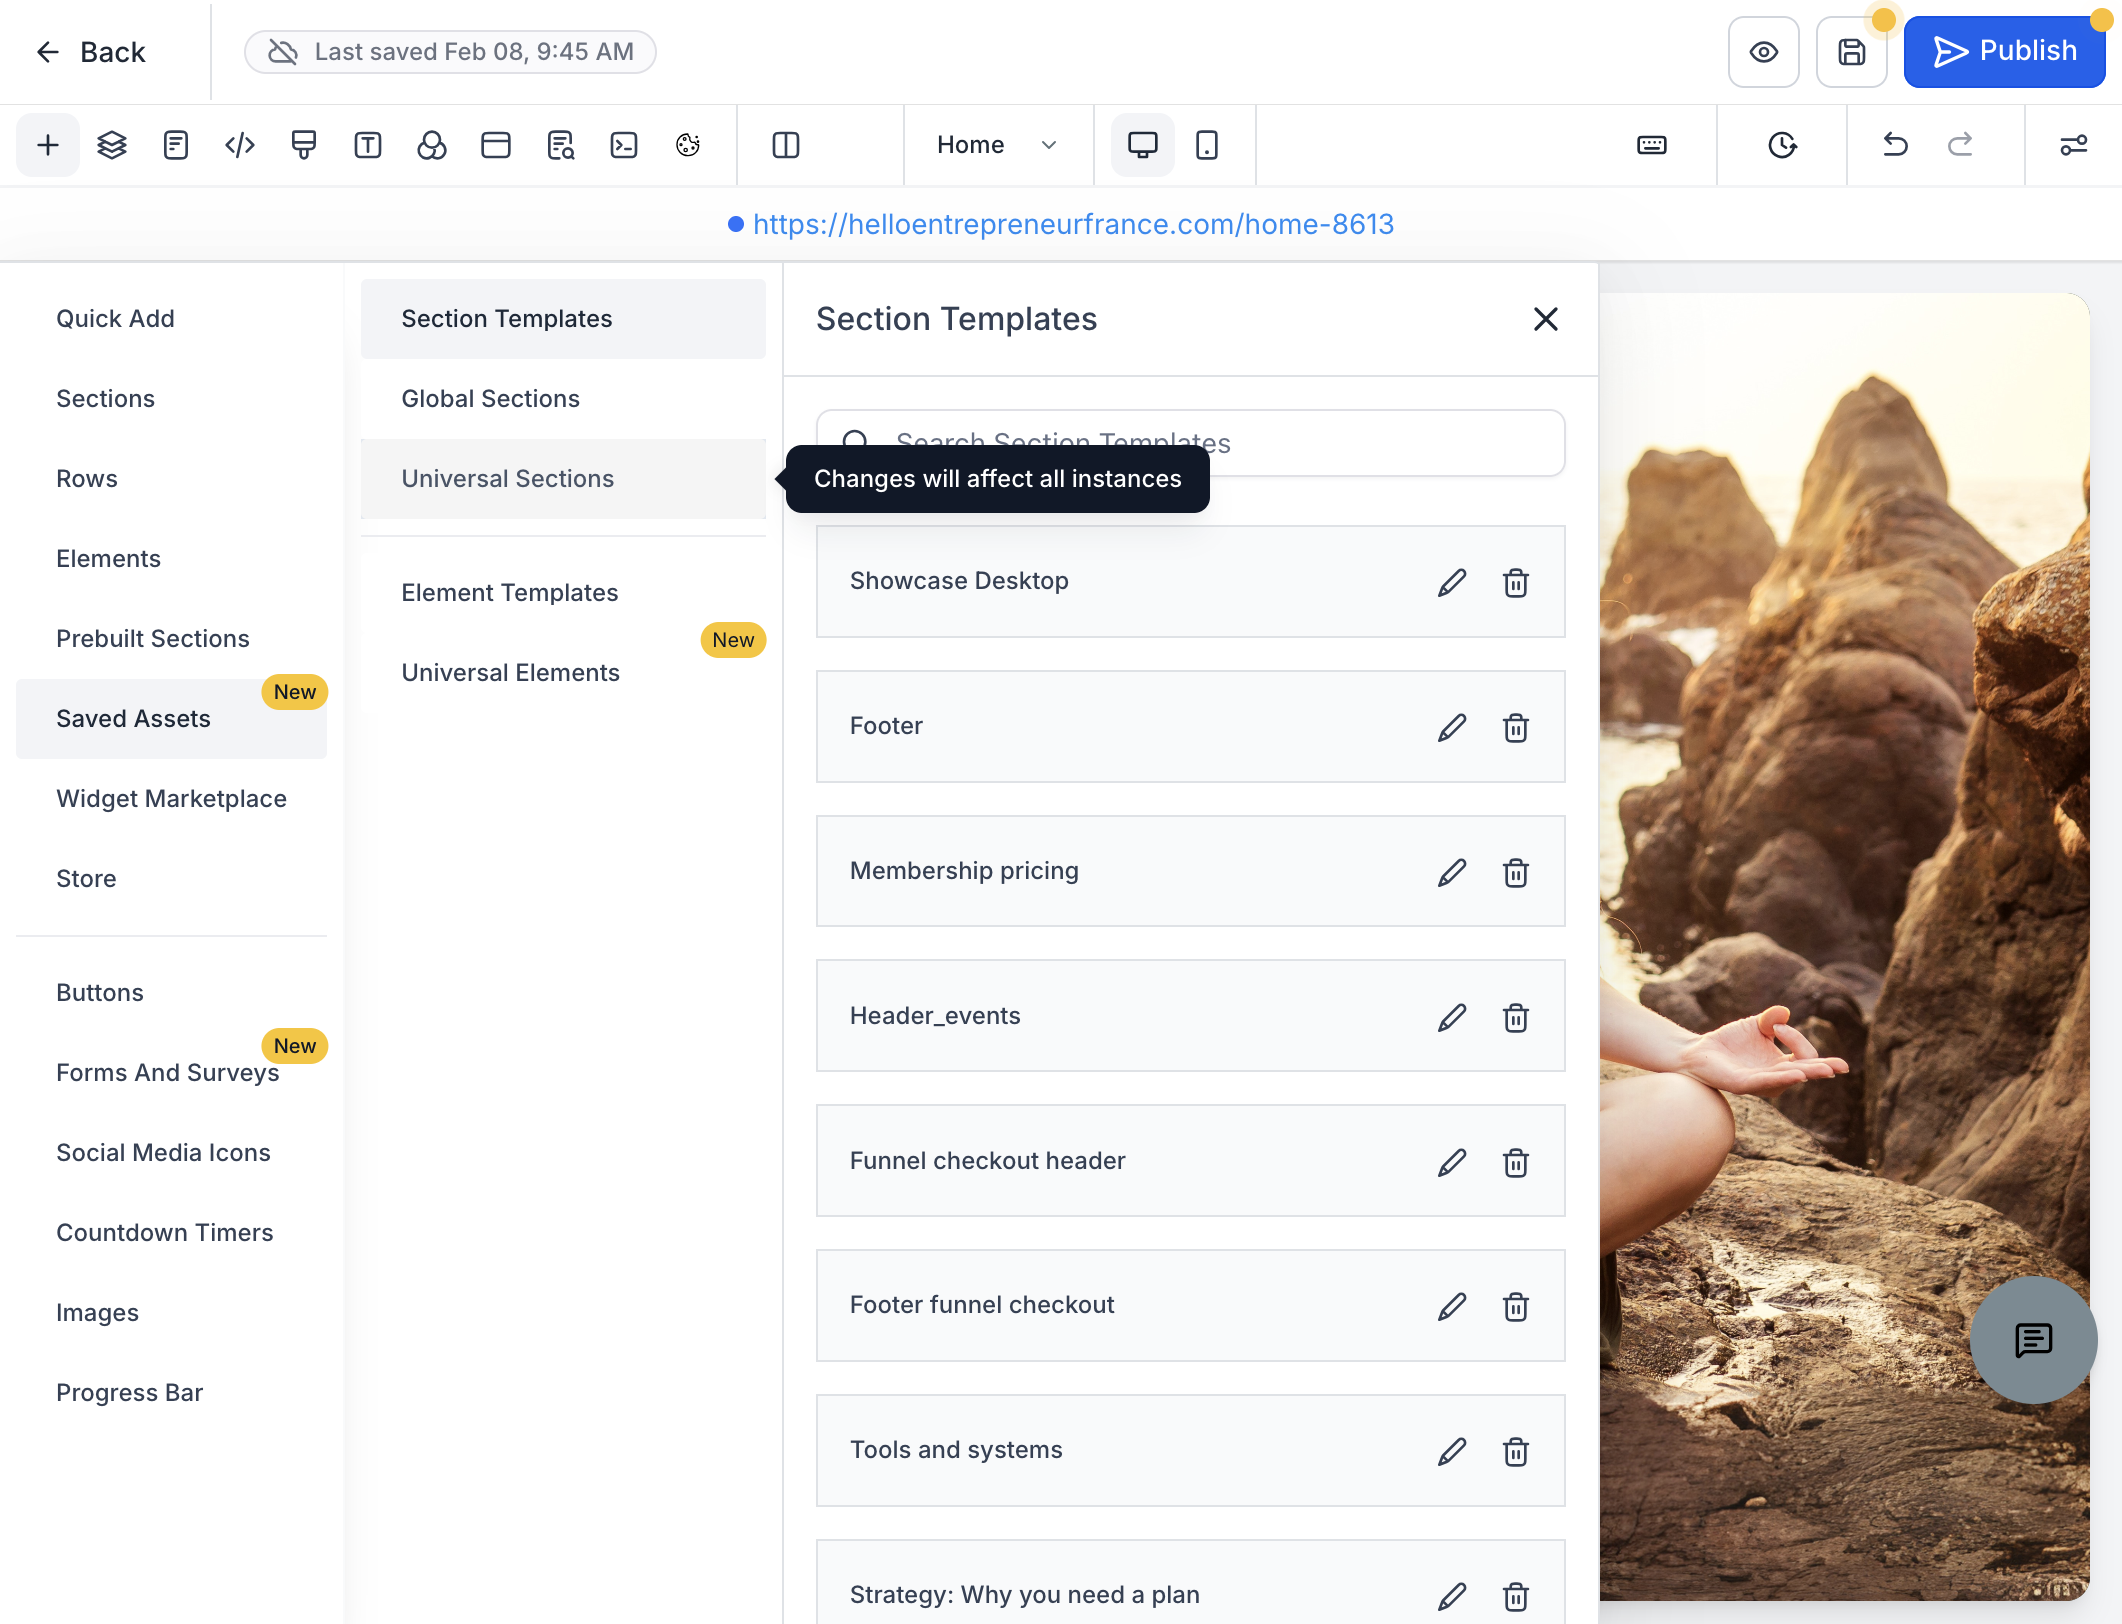
Task: Redo the last change
Action: pos(1960,146)
